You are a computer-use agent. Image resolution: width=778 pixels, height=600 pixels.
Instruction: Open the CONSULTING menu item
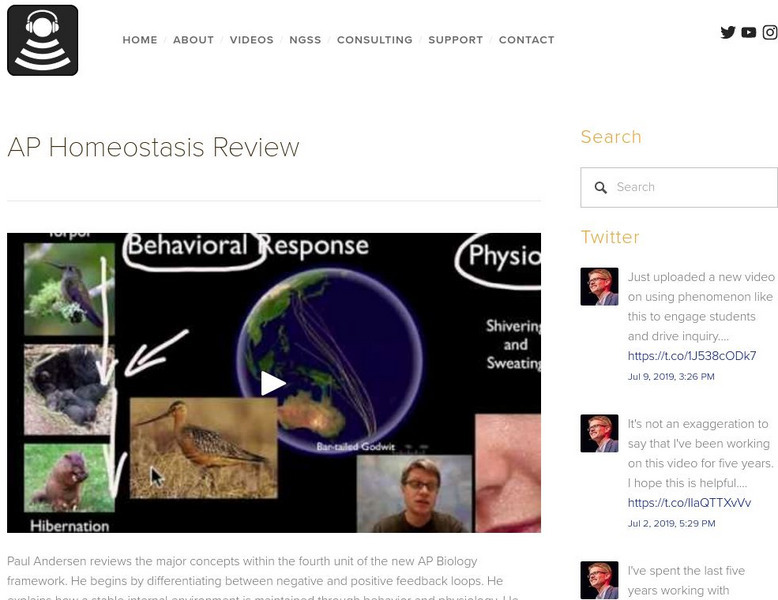point(375,40)
